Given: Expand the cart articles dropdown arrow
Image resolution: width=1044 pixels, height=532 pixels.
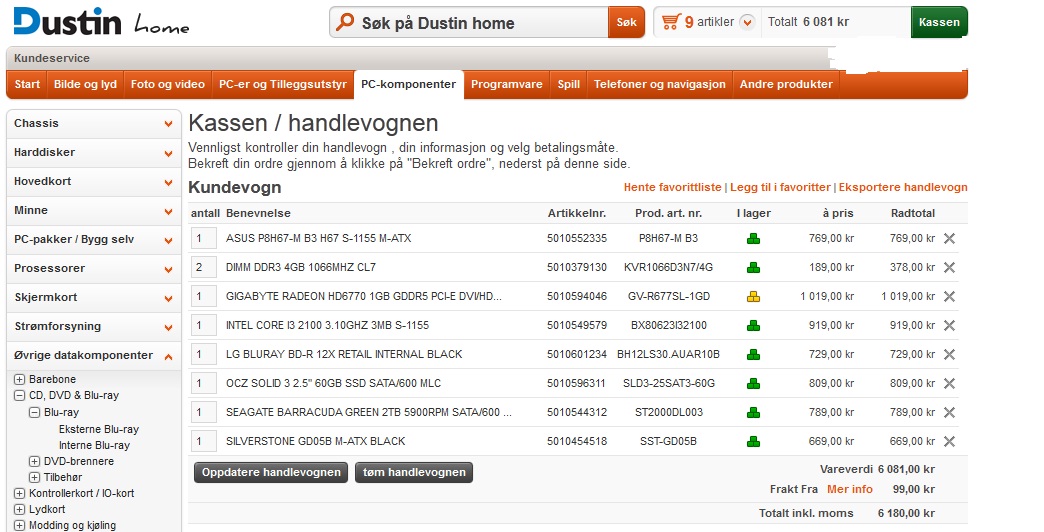Looking at the screenshot, I should pos(747,22).
